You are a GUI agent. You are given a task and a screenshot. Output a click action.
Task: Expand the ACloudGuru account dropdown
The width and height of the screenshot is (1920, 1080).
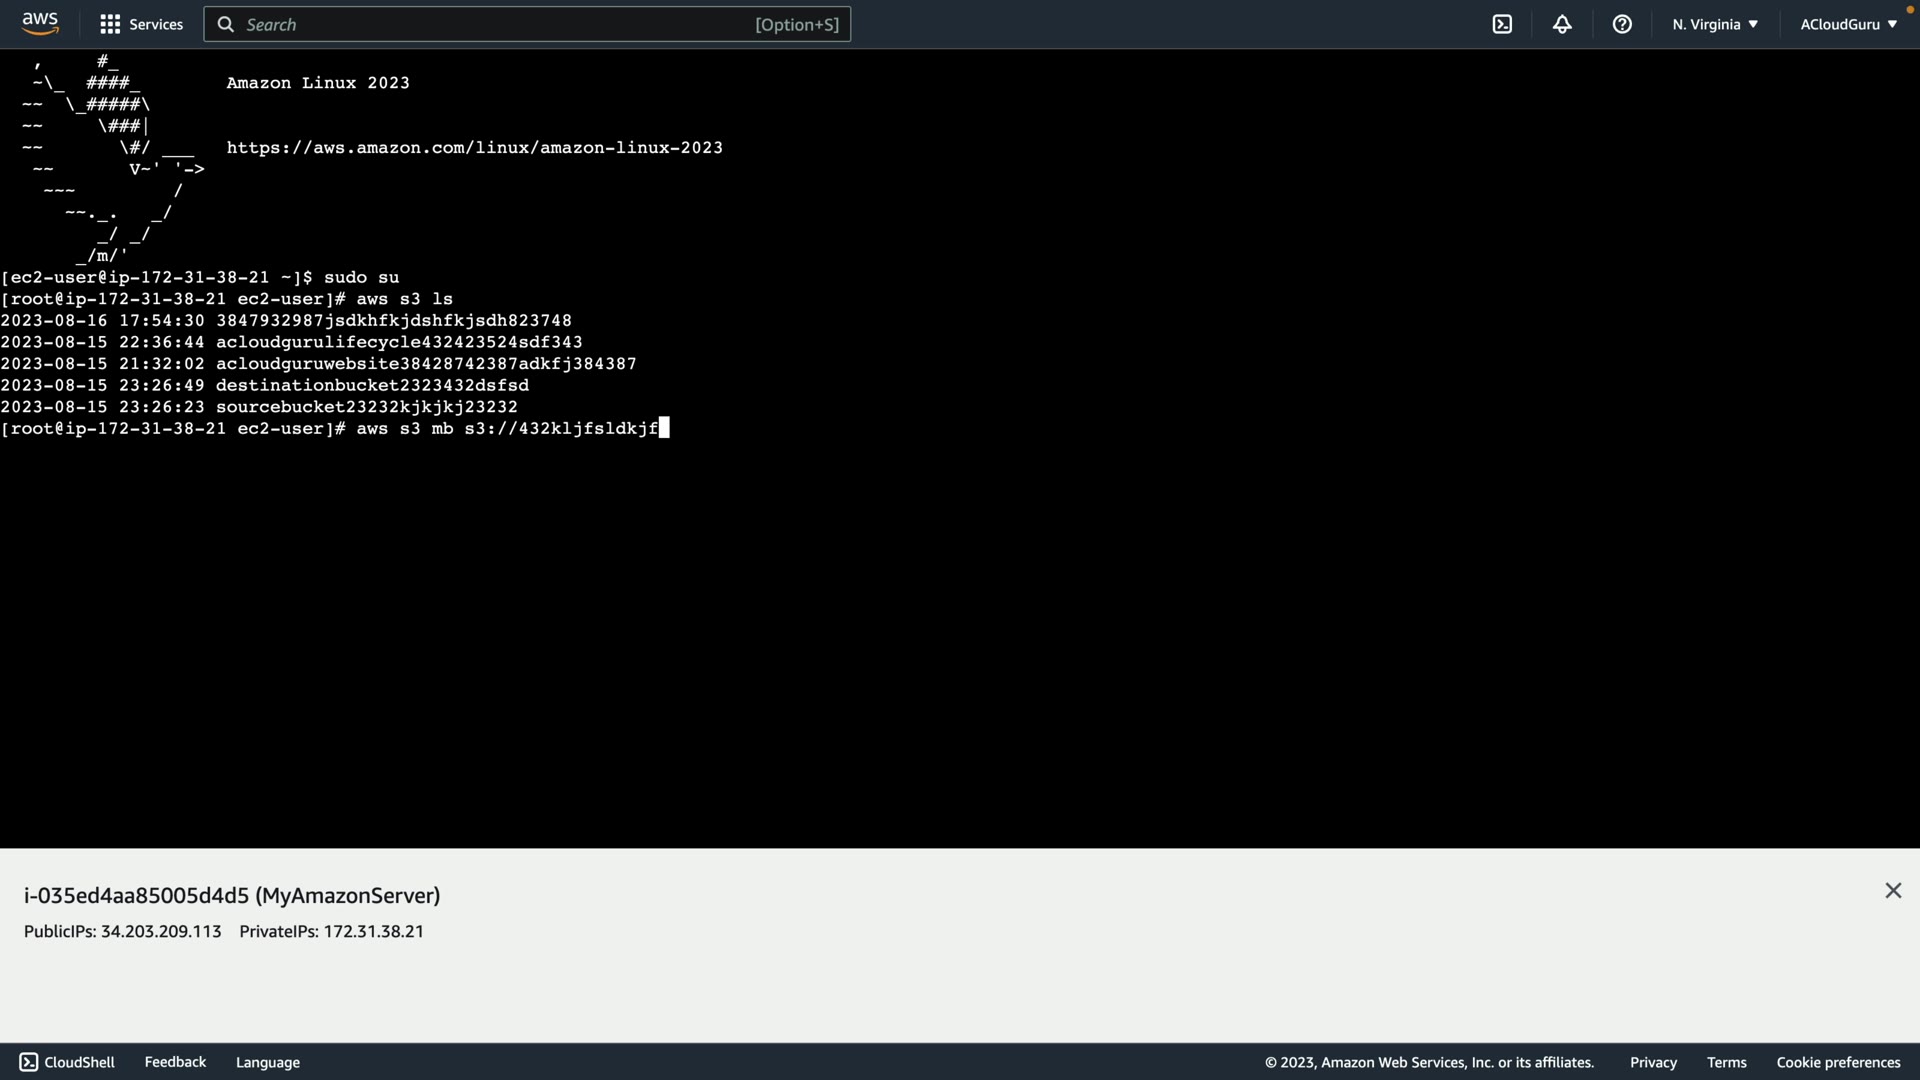(x=1848, y=24)
